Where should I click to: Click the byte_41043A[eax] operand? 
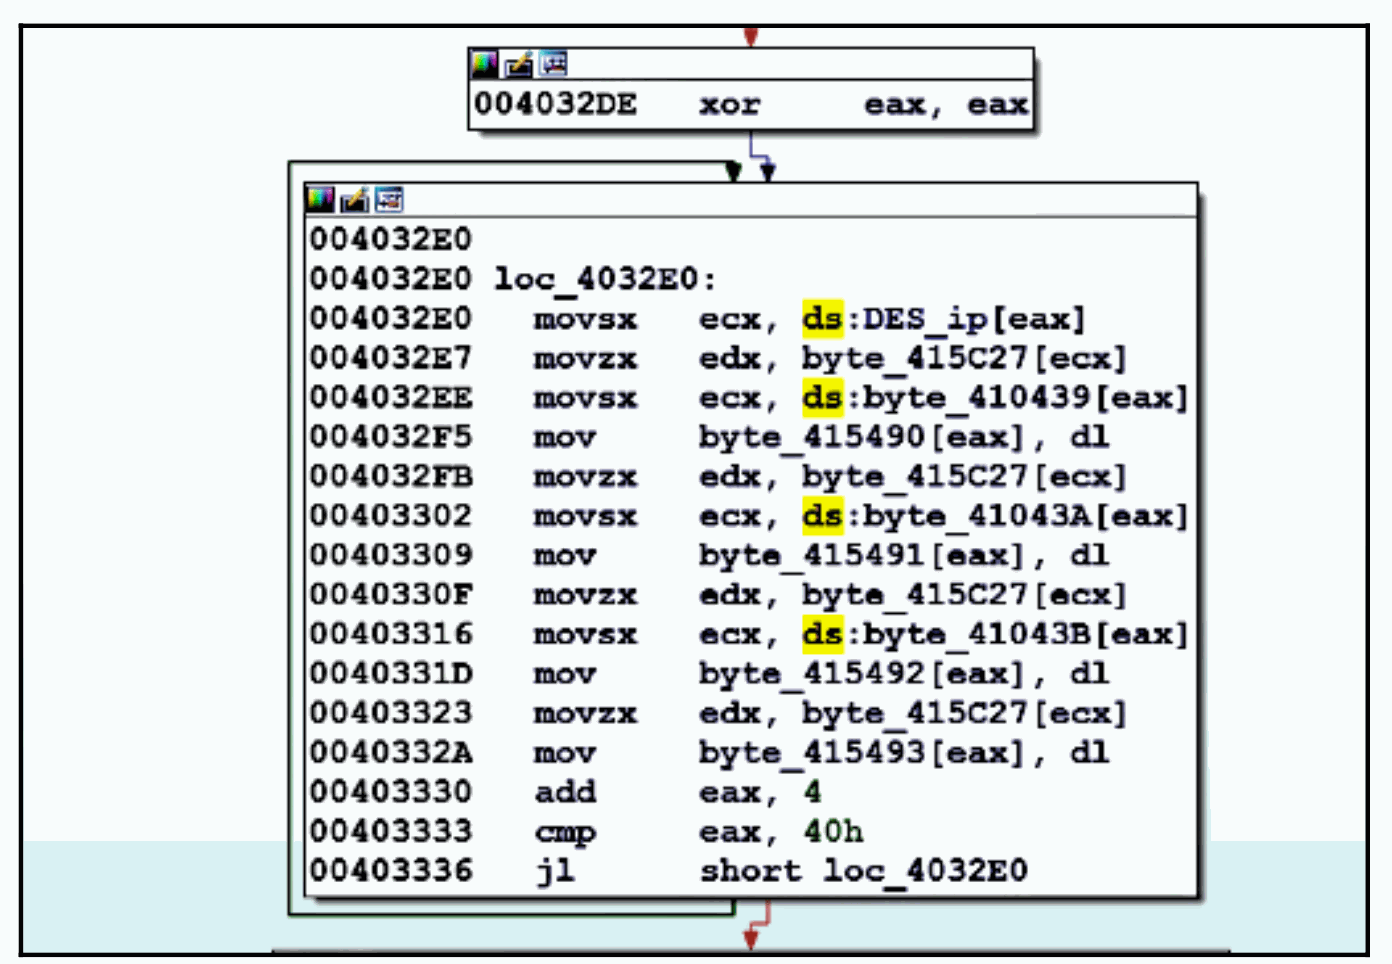click(x=1026, y=516)
